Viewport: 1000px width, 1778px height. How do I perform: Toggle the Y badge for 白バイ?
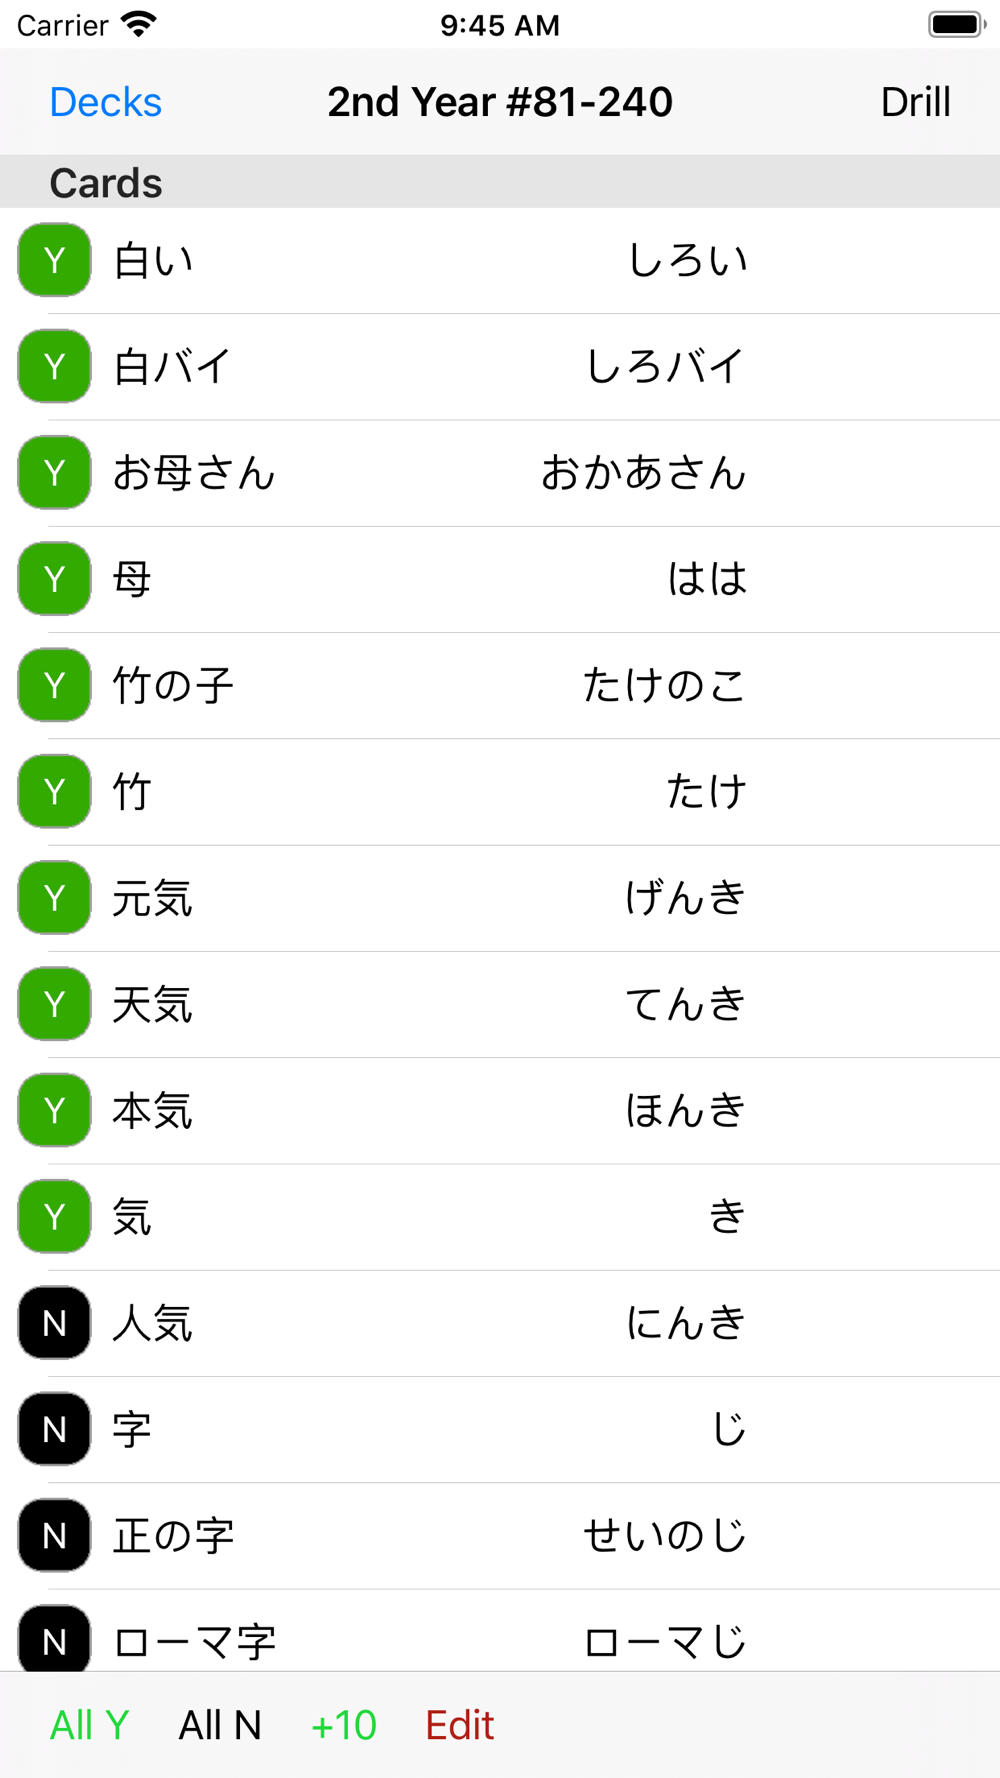(x=54, y=366)
